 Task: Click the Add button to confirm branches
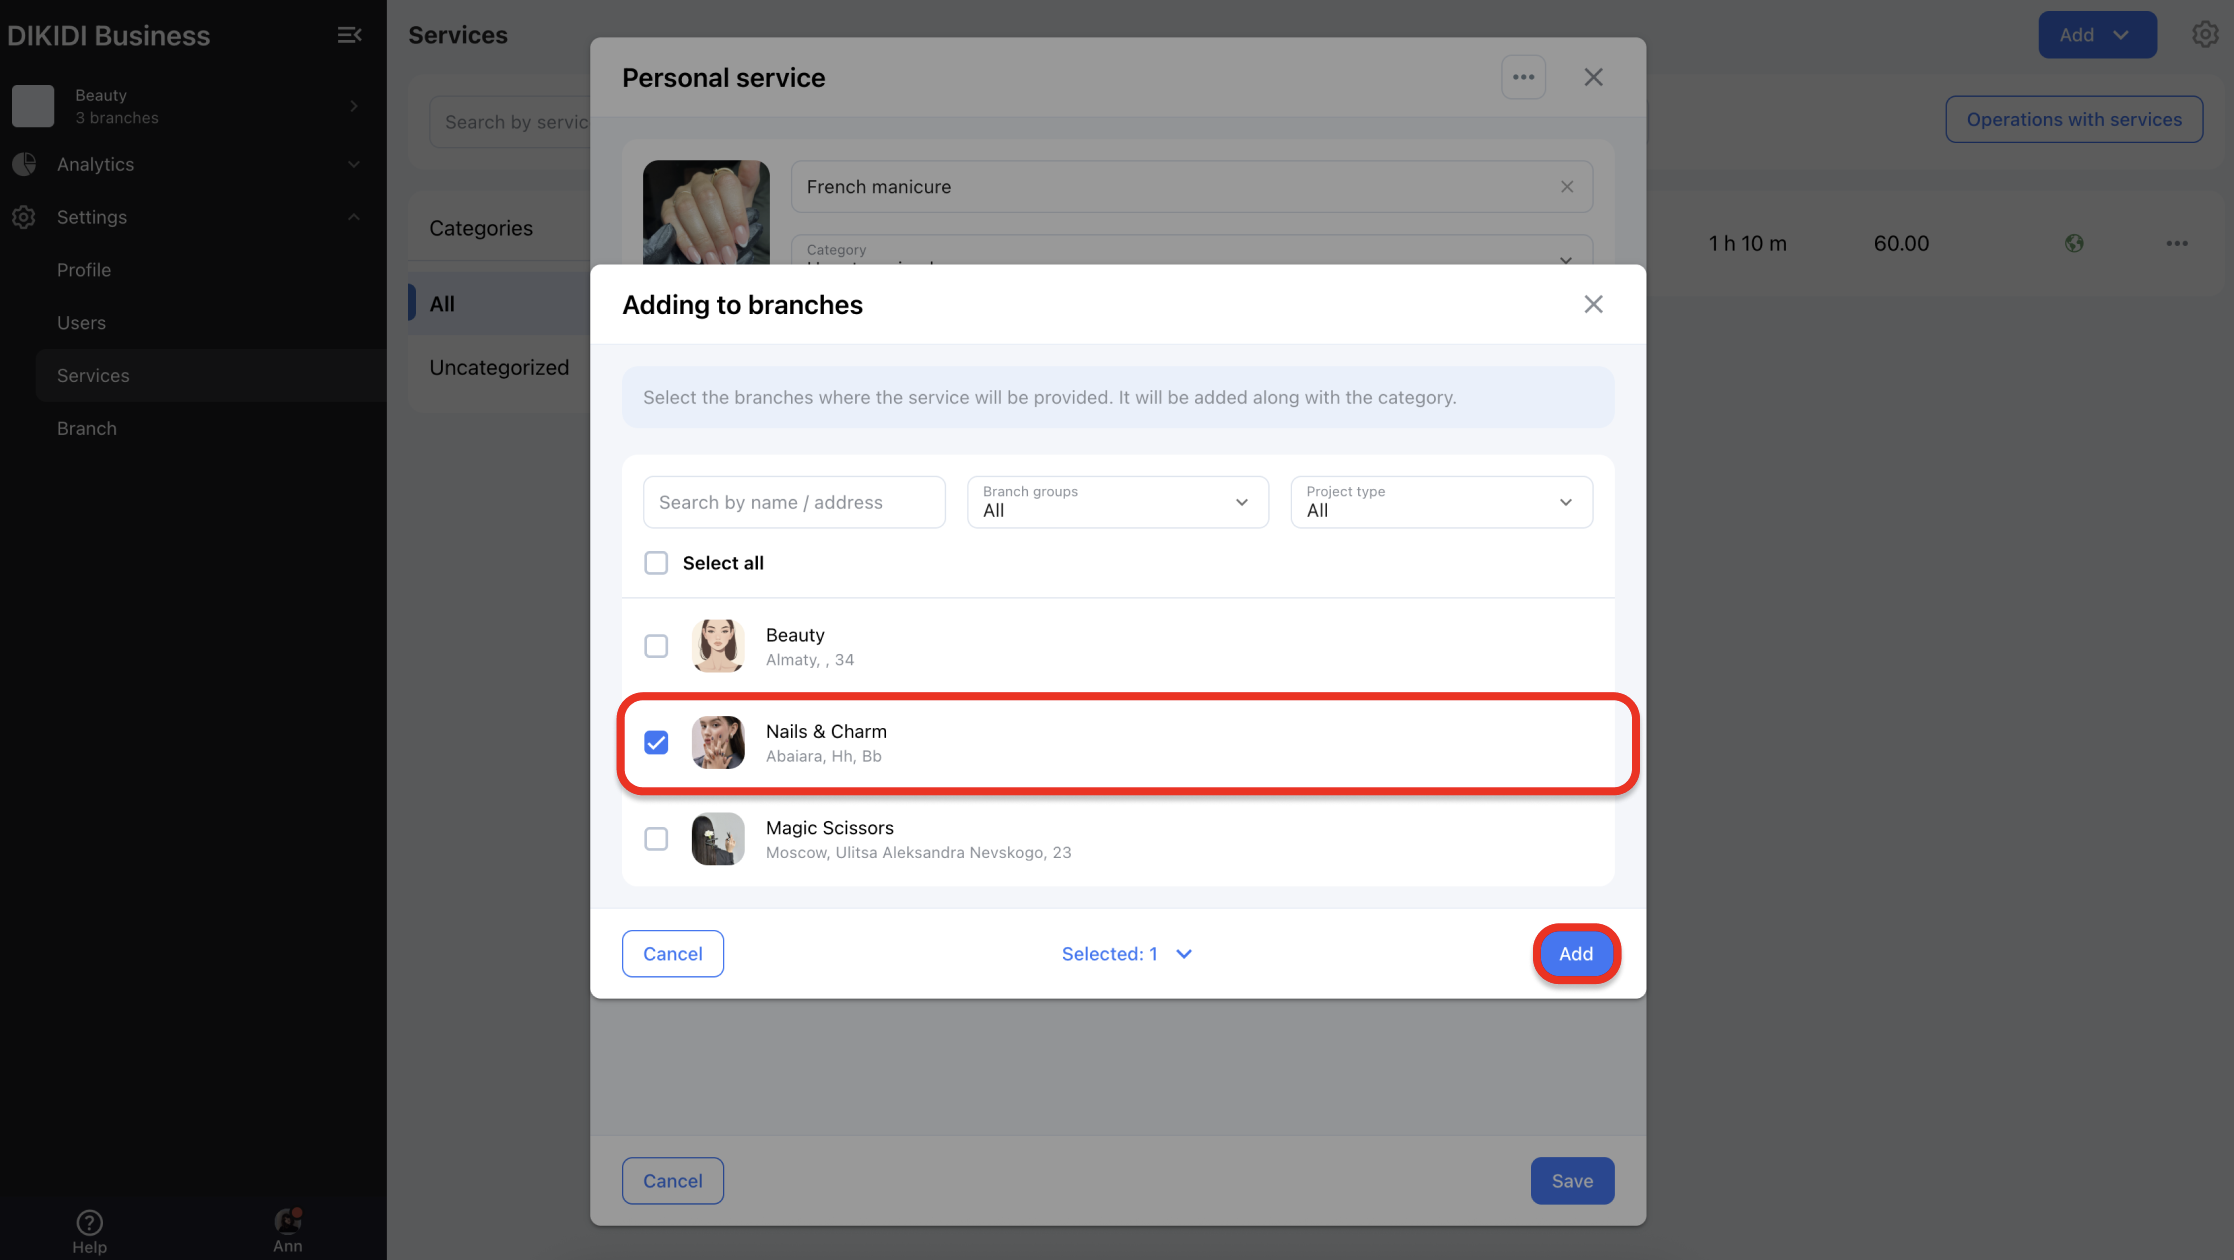pyautogui.click(x=1575, y=954)
